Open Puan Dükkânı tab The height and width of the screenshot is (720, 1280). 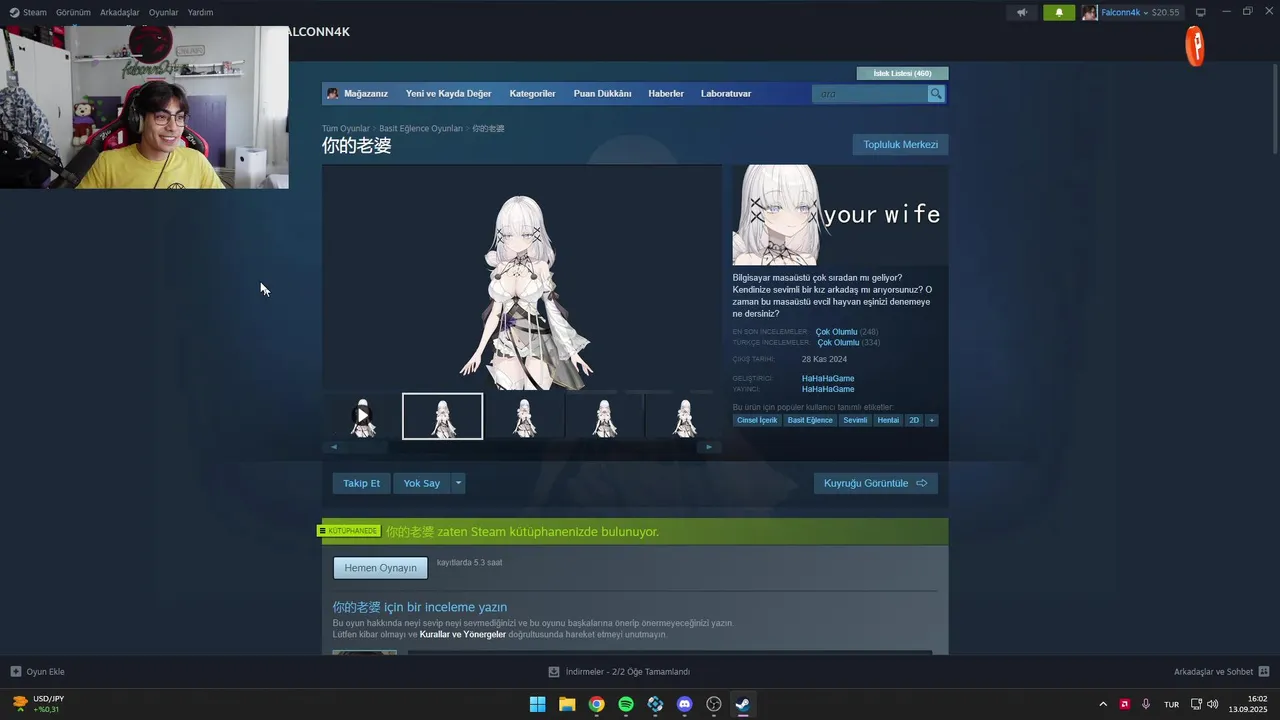click(602, 94)
